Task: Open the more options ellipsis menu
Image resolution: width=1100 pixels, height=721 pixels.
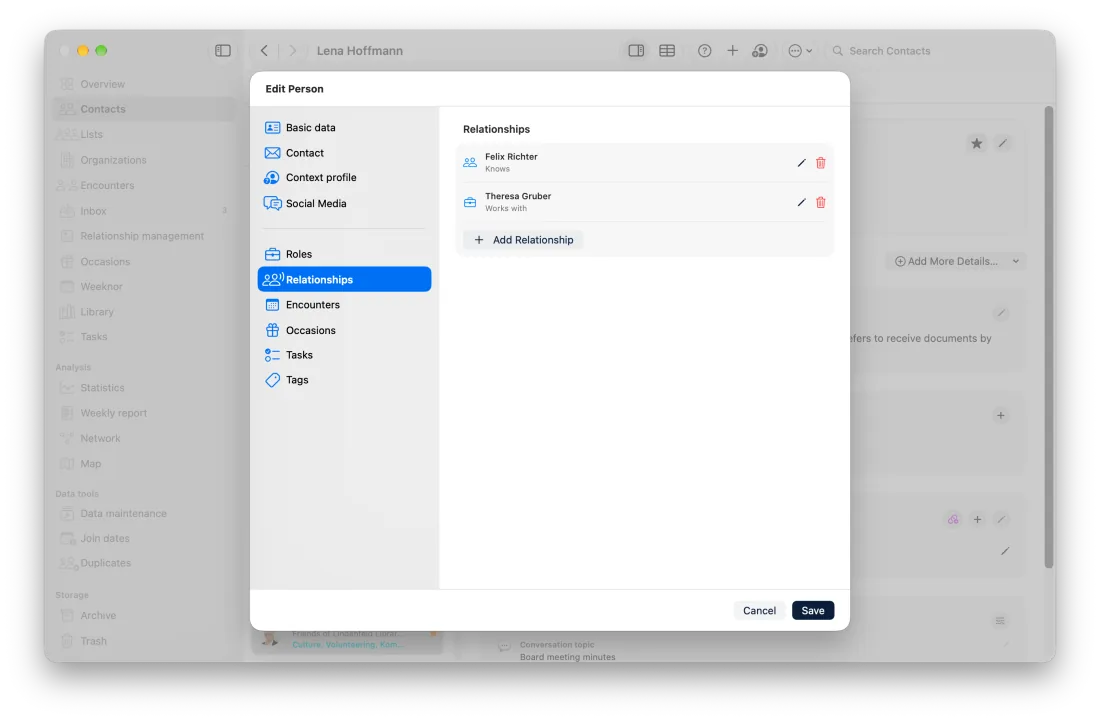Action: (800, 50)
